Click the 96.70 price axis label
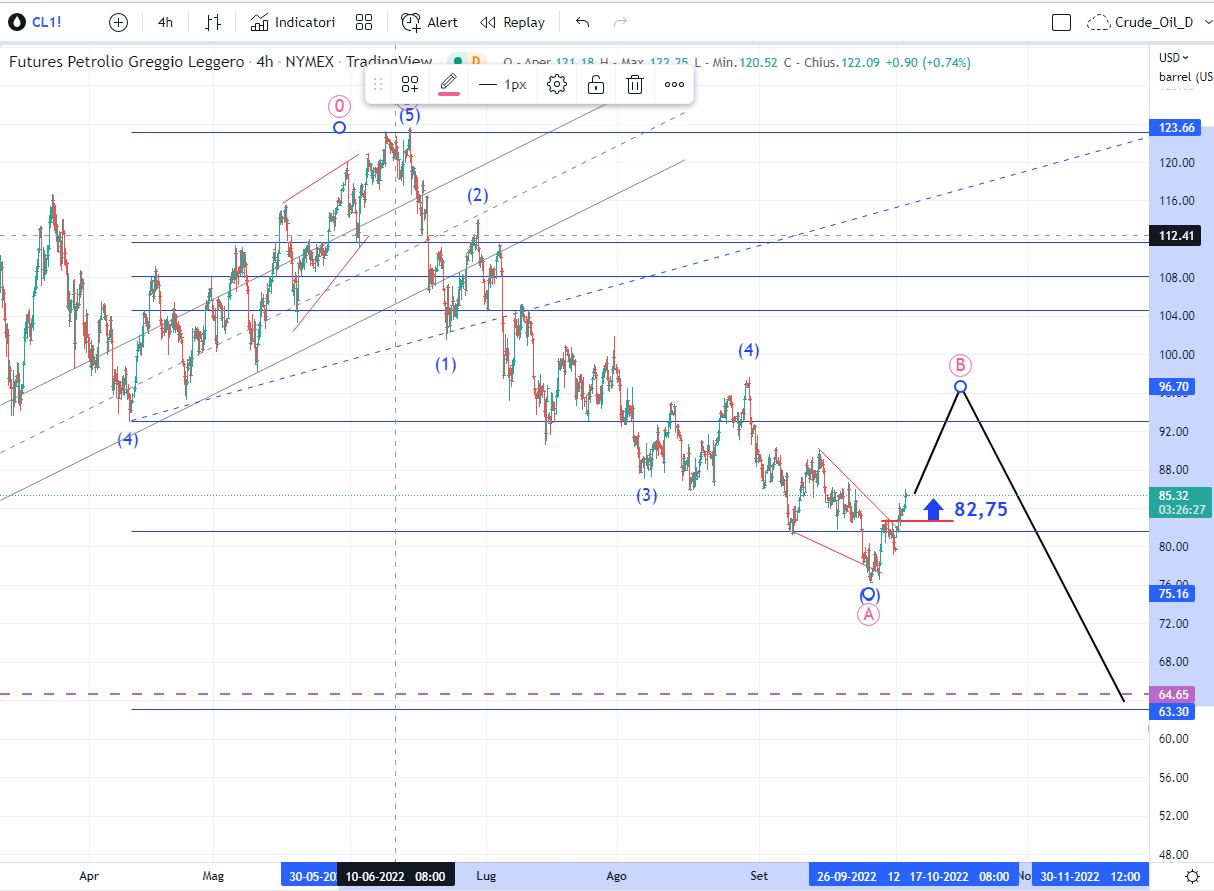The height and width of the screenshot is (891, 1214). point(1173,386)
